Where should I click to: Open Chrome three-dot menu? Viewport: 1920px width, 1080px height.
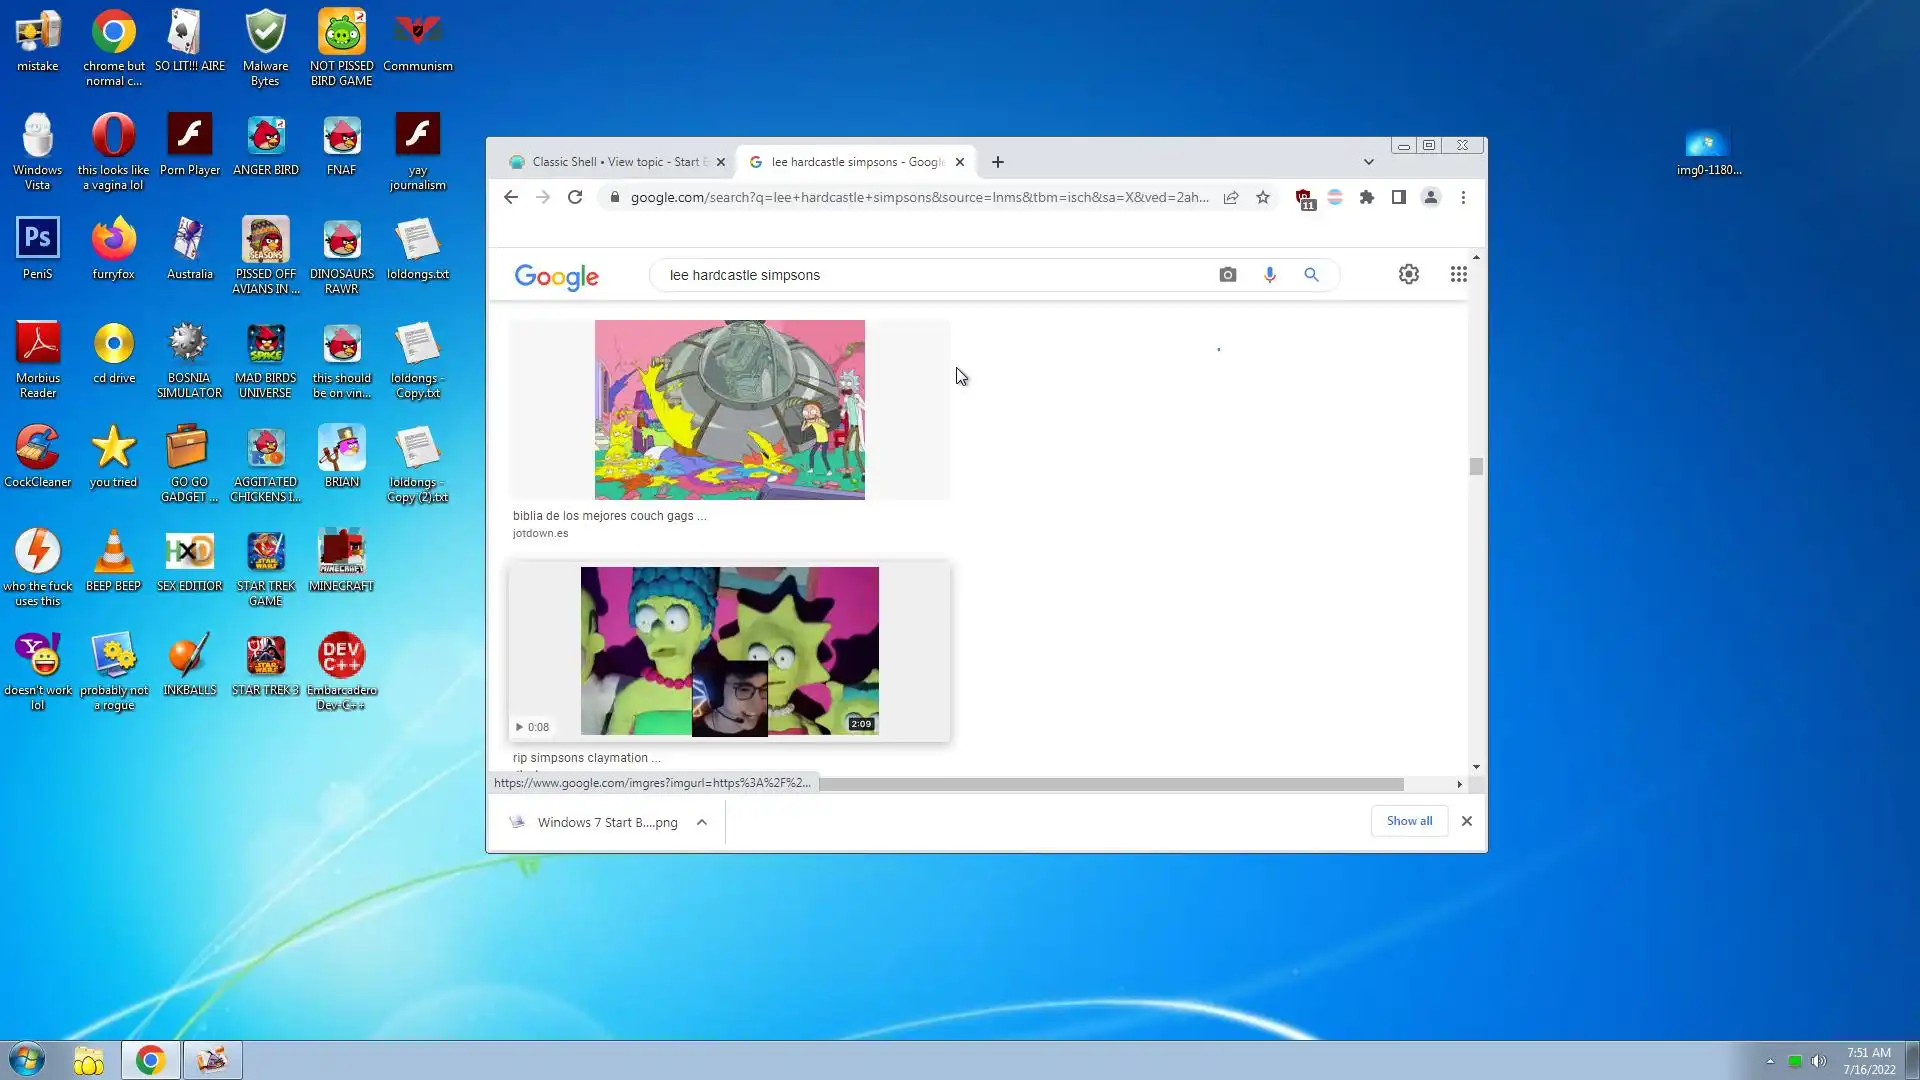(x=1463, y=198)
